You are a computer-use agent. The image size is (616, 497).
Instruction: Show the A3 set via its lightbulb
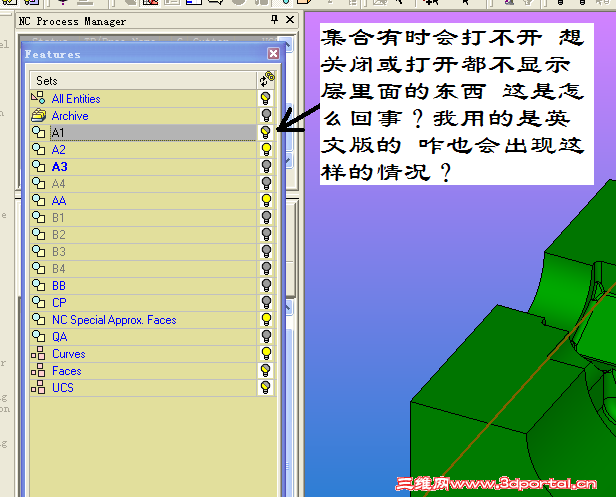point(266,166)
